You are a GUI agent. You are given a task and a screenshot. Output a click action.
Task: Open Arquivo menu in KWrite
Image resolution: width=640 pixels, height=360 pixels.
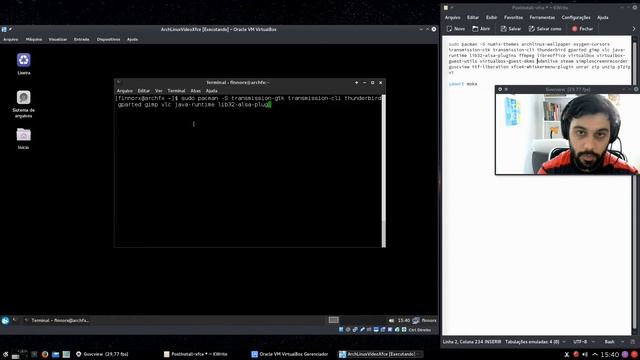(452, 18)
